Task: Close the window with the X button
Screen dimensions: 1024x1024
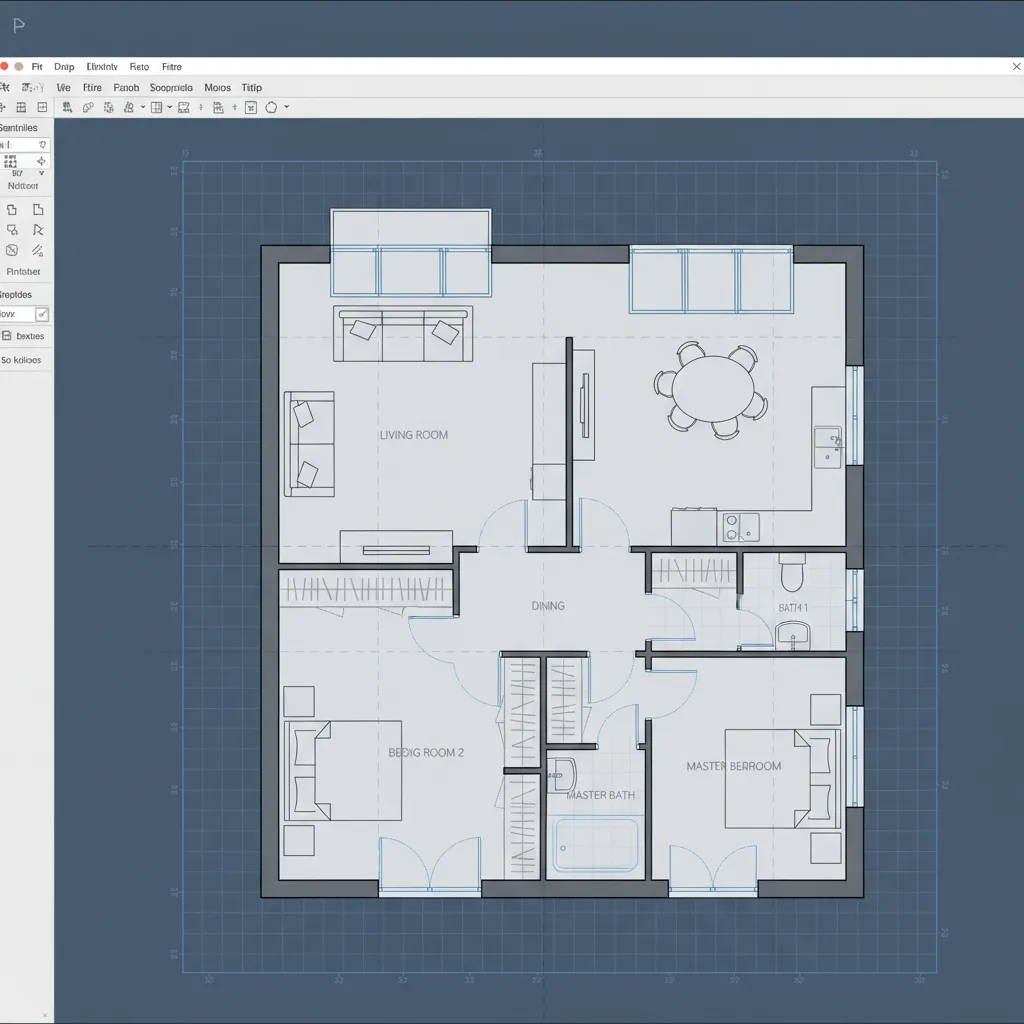Action: (x=1016, y=67)
